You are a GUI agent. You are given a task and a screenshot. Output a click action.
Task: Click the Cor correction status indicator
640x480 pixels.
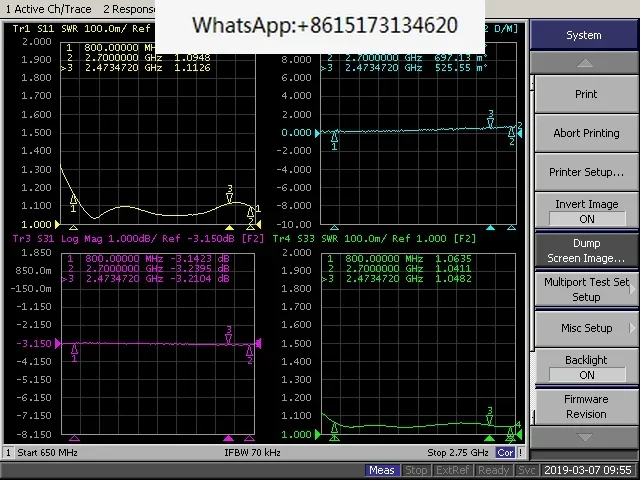point(508,453)
